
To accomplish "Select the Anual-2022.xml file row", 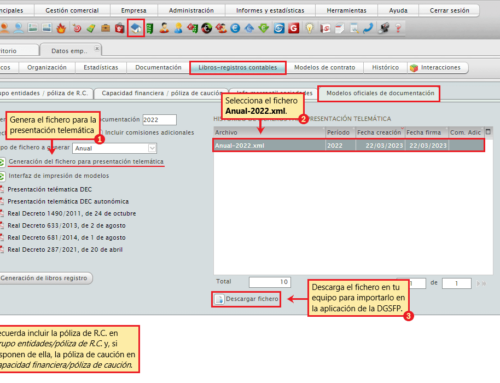I will point(348,145).
